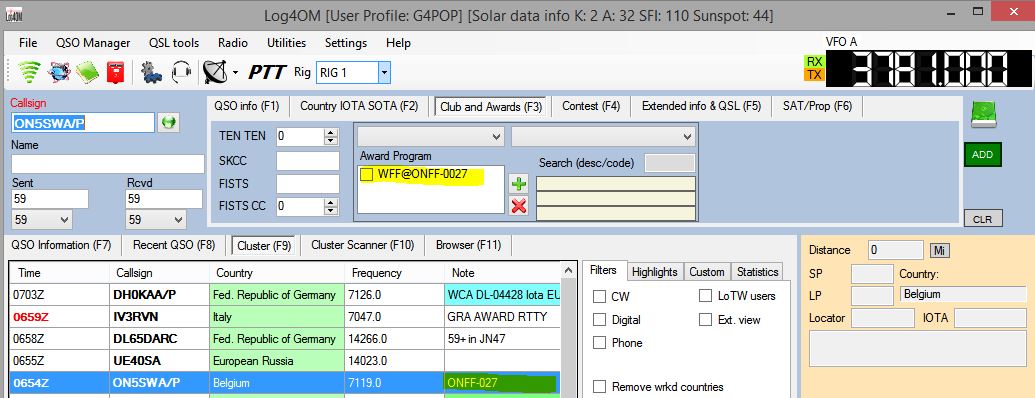Click the green ADD button

pos(982,154)
